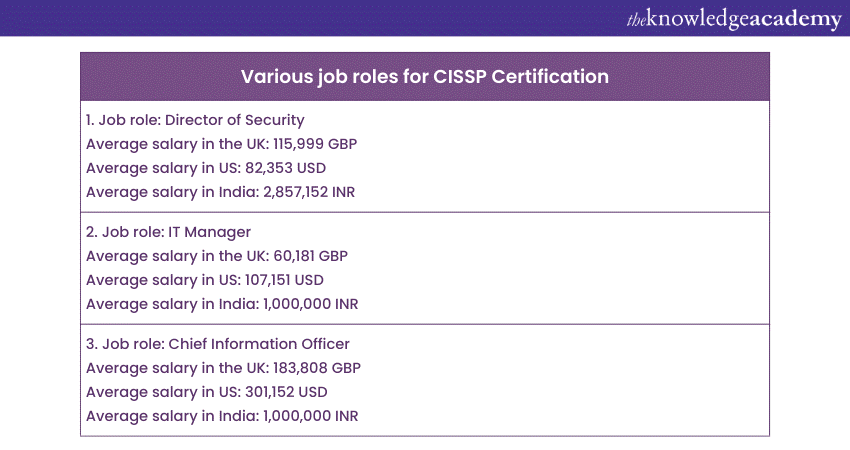Viewport: 850px width, 450px height.
Task: Click the numeral 1 of the first row
Action: (89, 120)
